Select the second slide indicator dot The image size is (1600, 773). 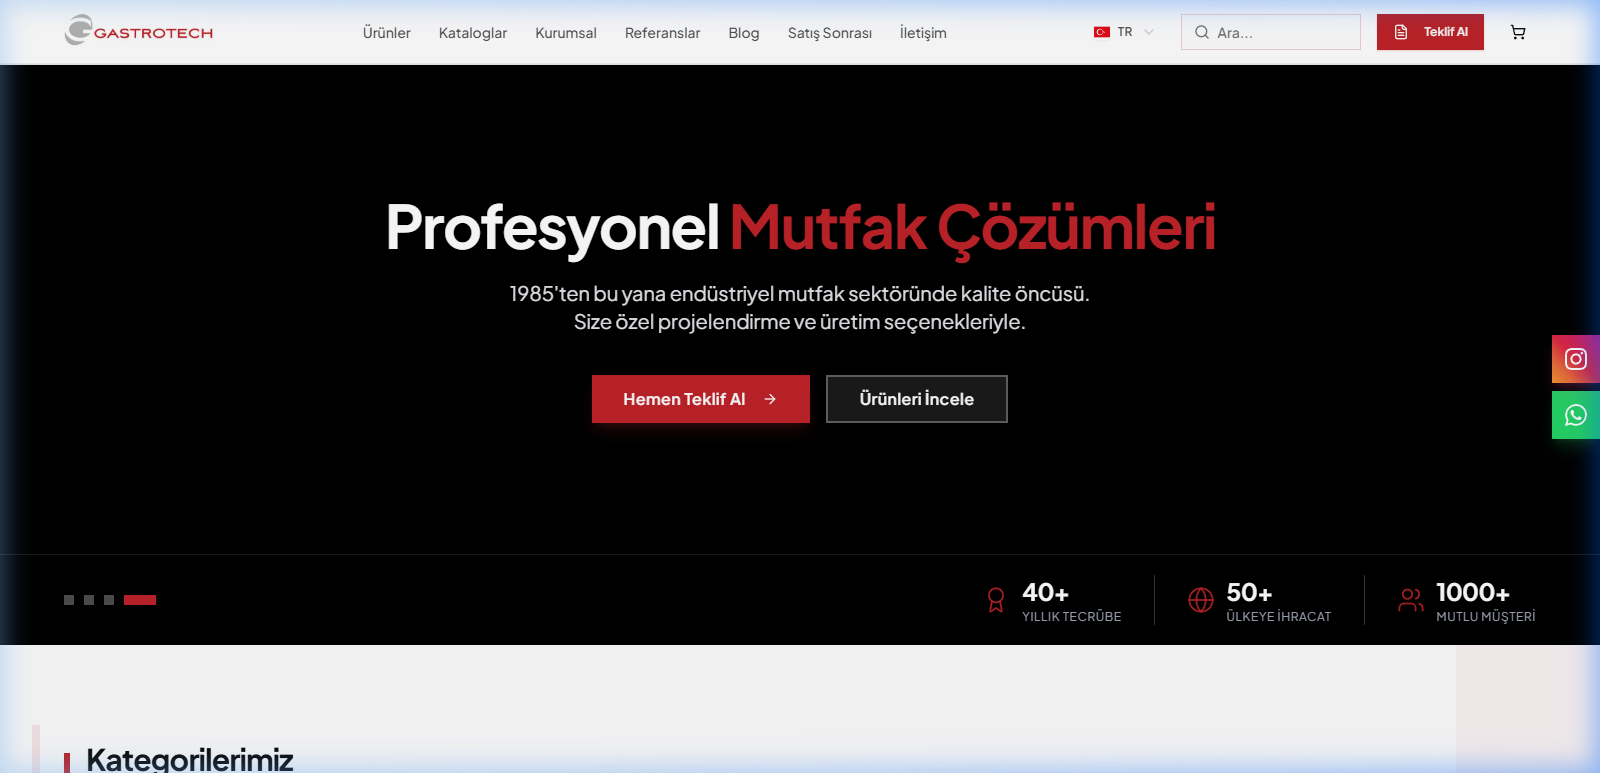[x=89, y=600]
